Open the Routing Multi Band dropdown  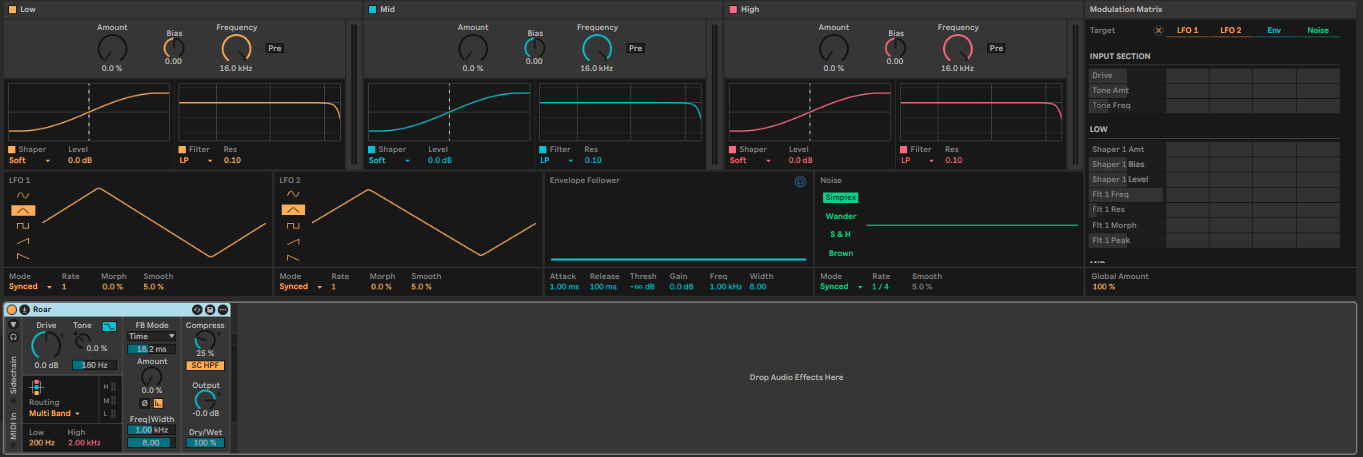tap(55, 413)
